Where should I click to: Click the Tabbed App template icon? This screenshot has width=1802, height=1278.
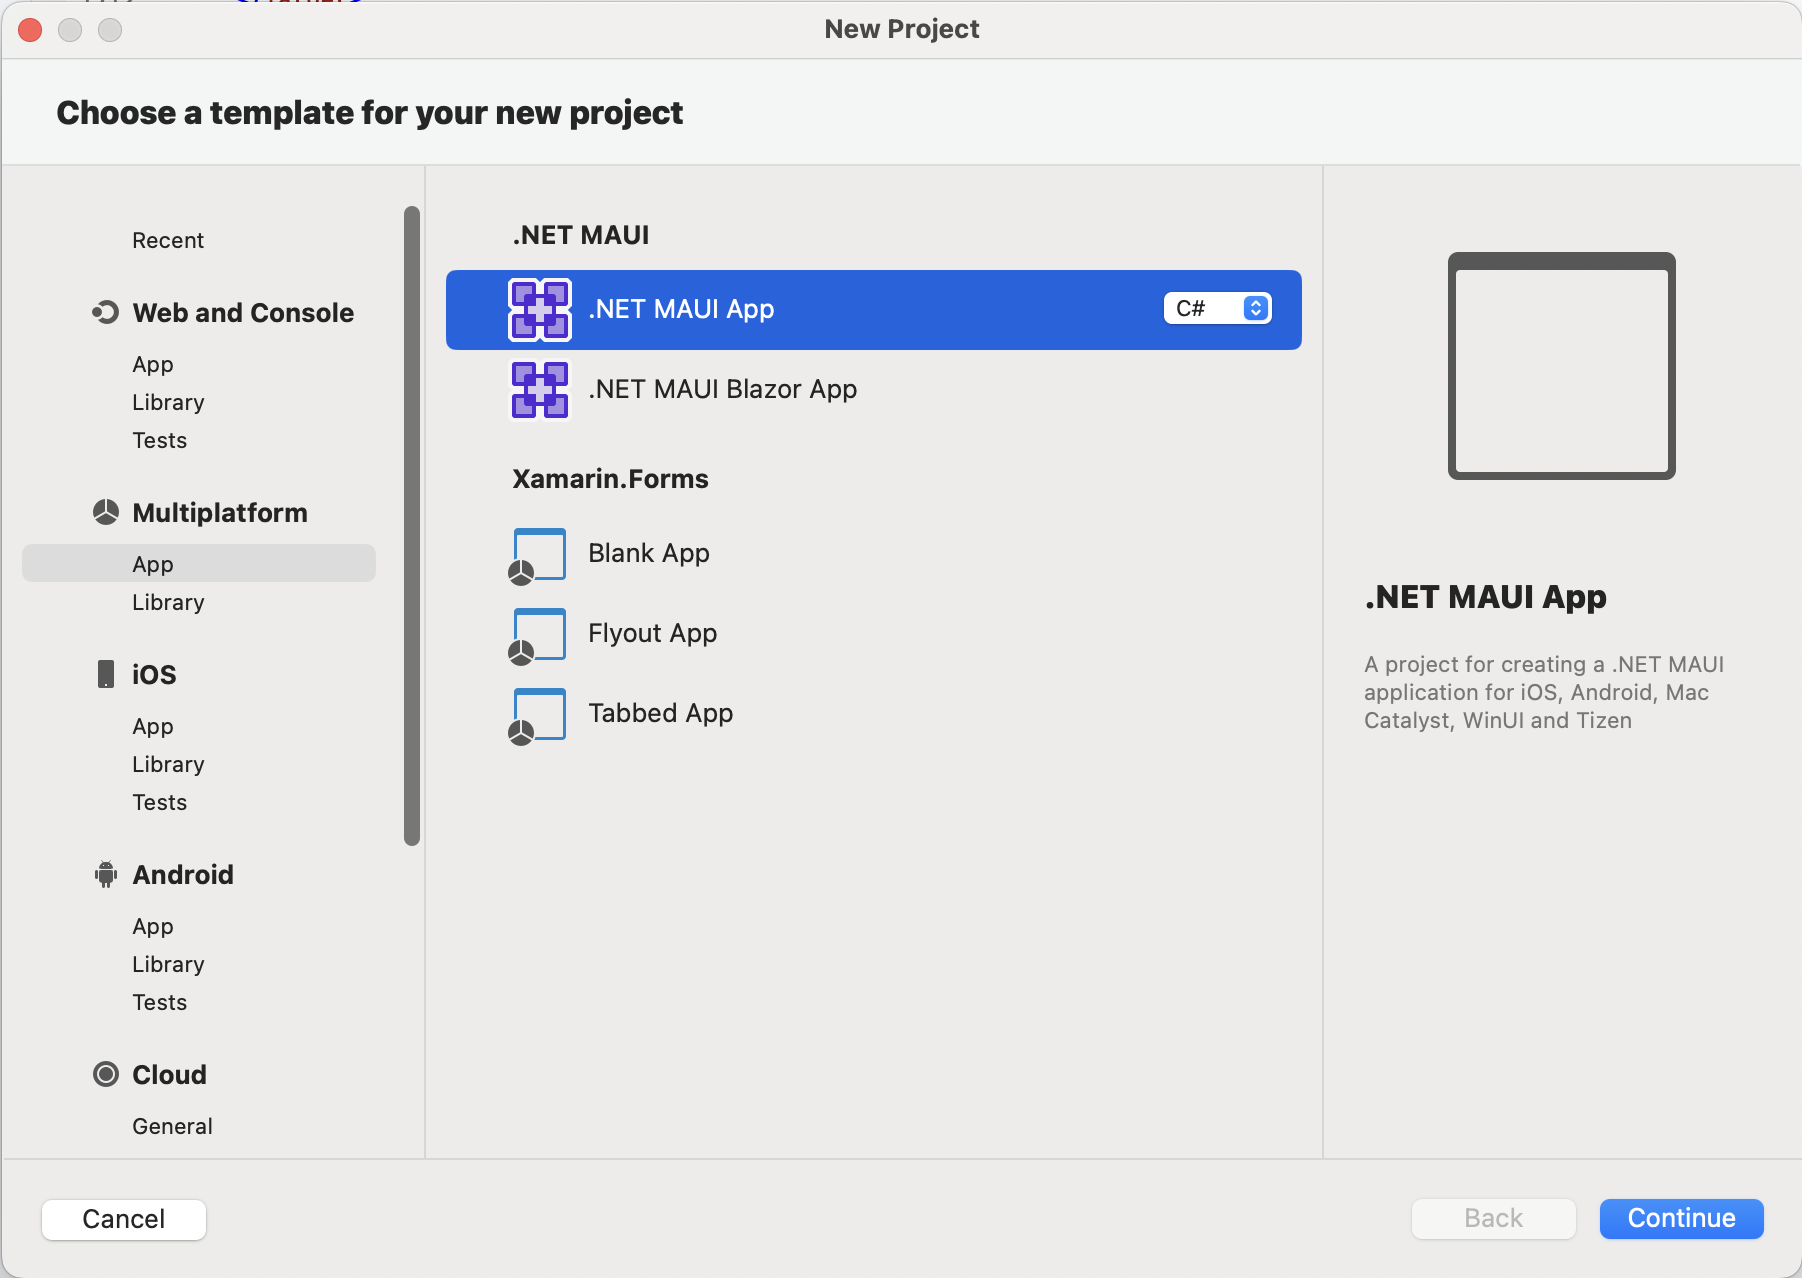pos(537,714)
